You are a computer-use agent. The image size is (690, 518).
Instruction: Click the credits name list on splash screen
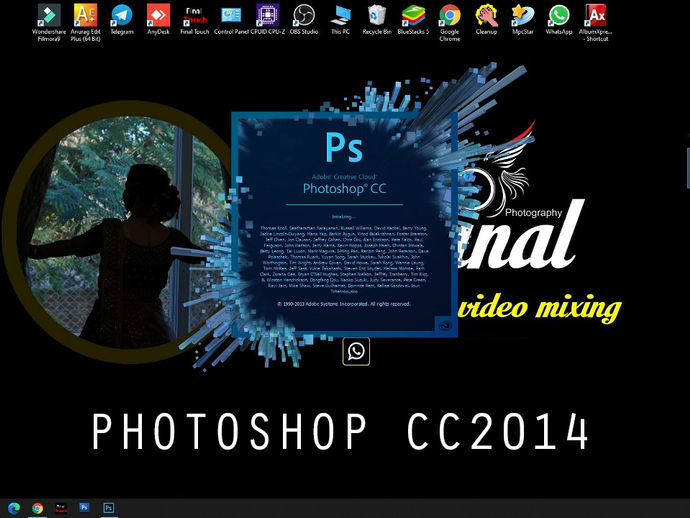click(x=344, y=259)
